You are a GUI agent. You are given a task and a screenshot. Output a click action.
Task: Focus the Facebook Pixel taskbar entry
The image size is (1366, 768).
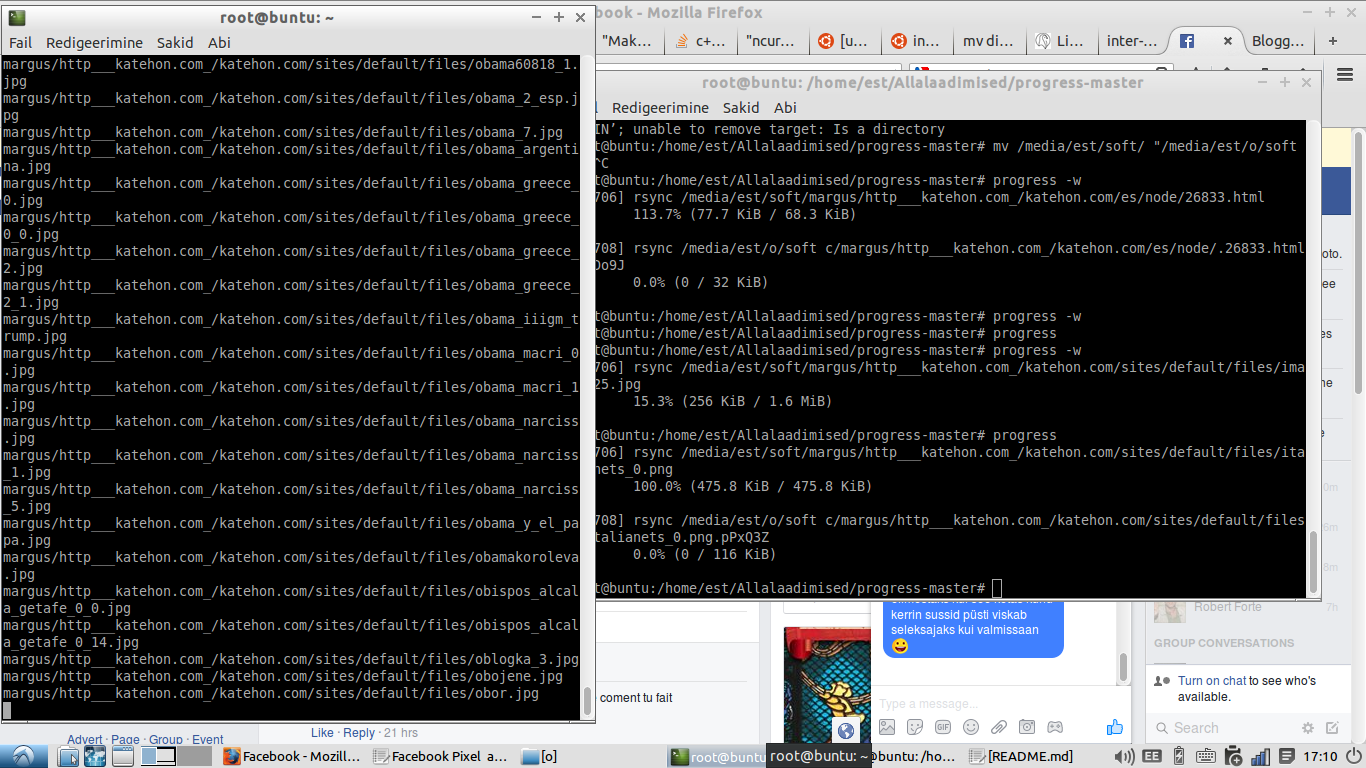coord(440,756)
